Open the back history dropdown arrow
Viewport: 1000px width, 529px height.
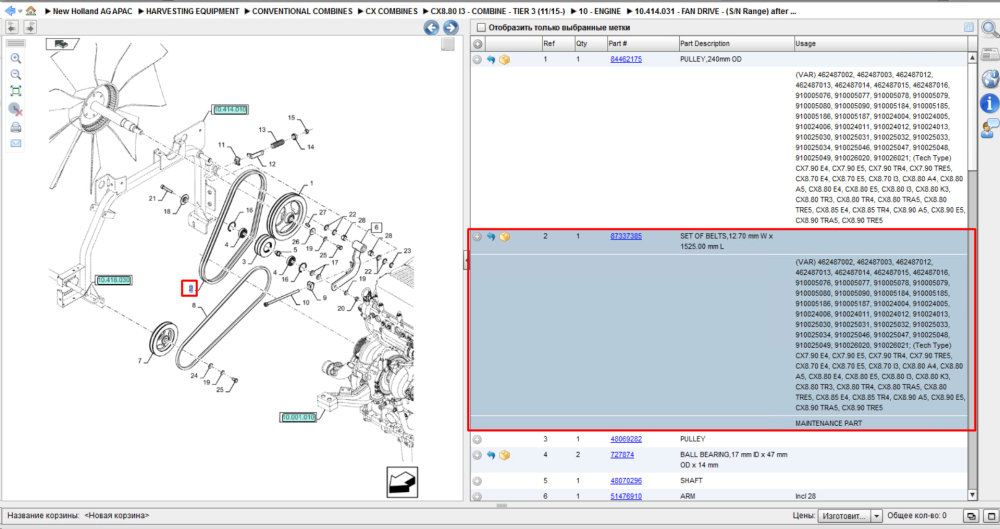[20, 11]
